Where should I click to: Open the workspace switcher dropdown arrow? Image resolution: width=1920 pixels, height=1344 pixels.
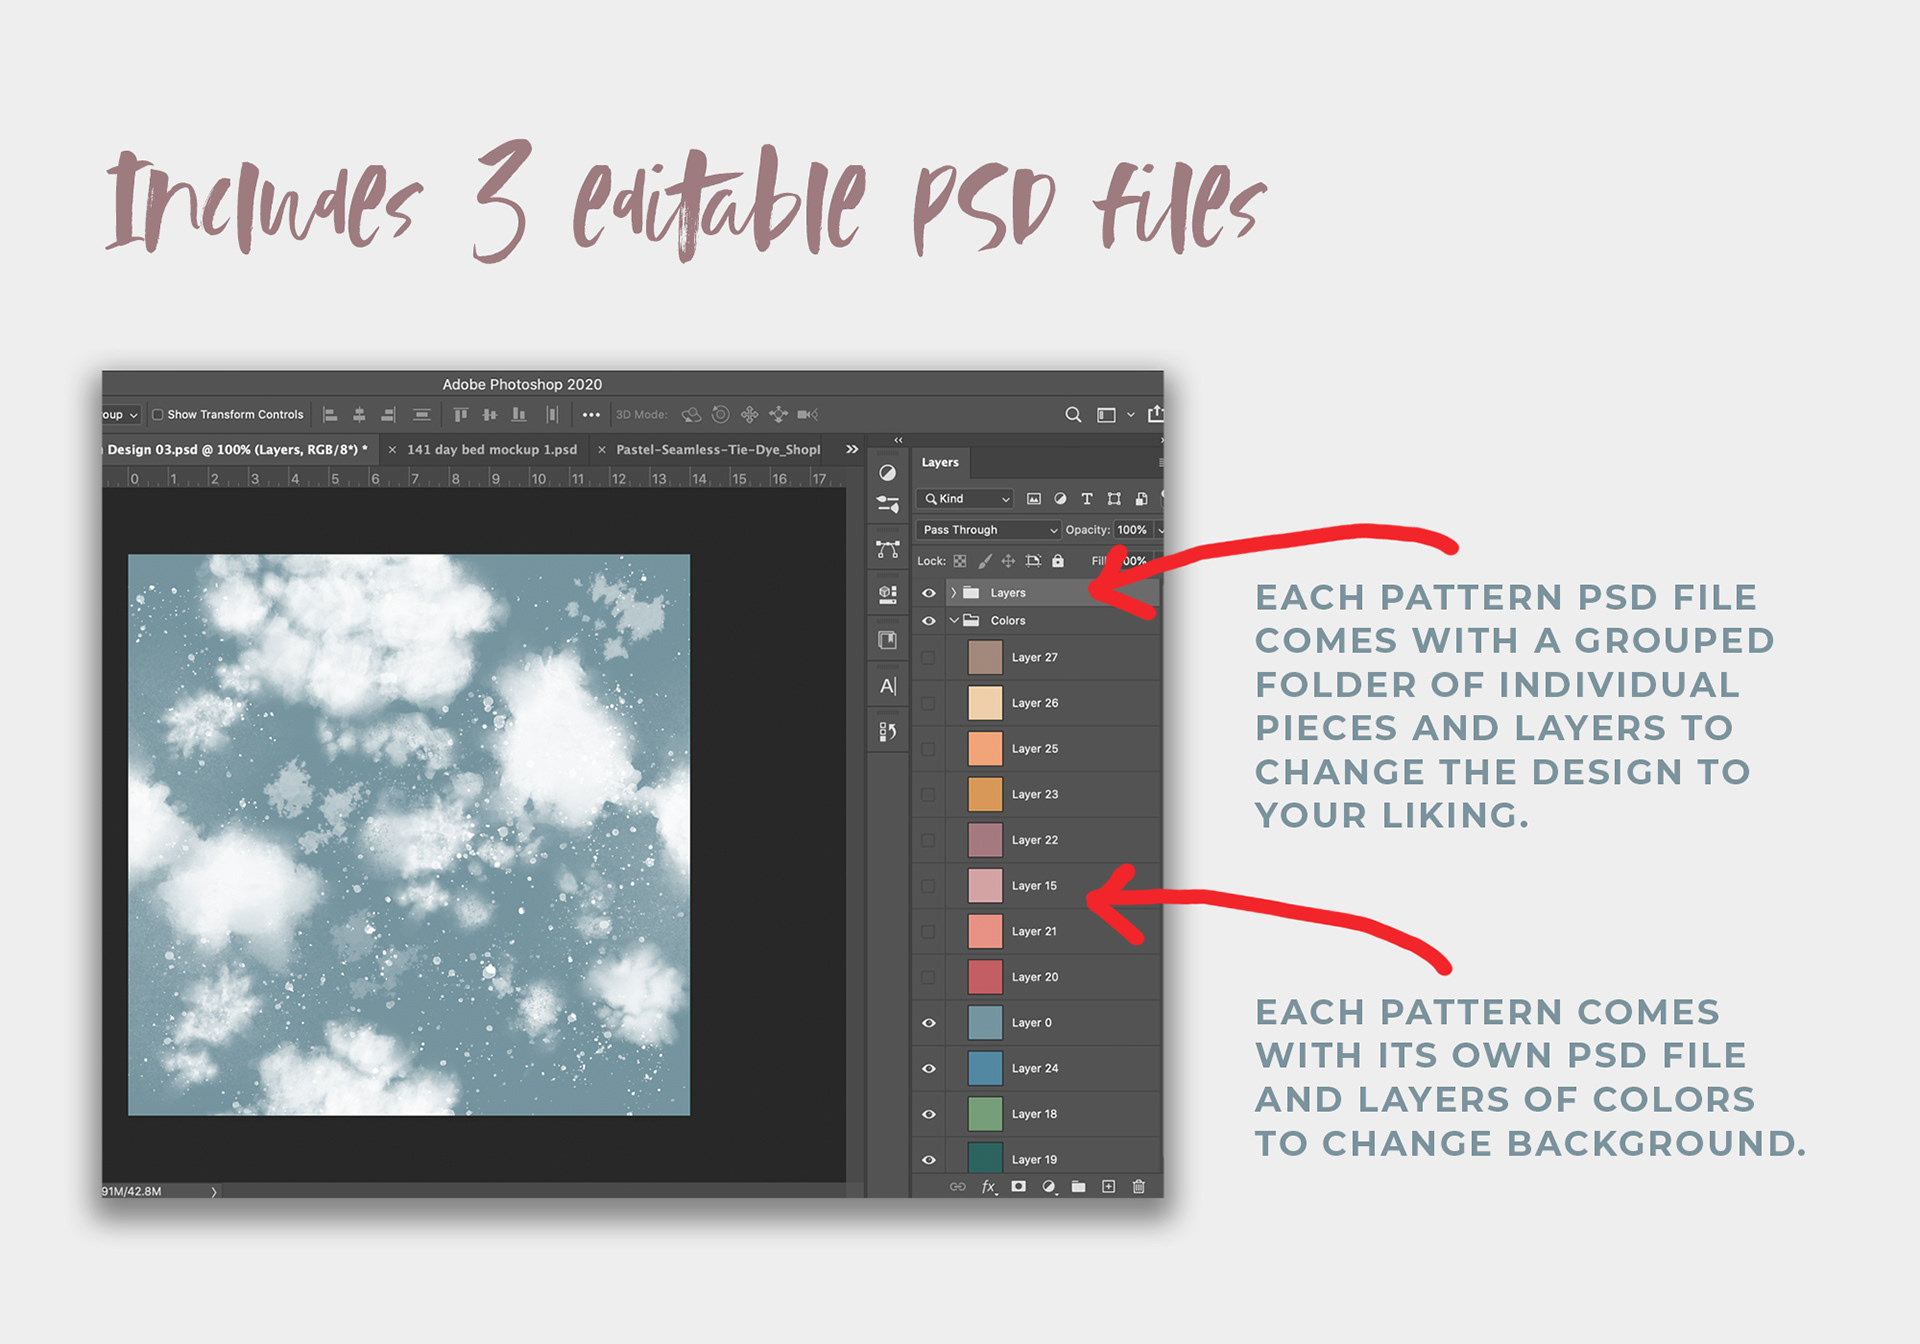click(1131, 415)
